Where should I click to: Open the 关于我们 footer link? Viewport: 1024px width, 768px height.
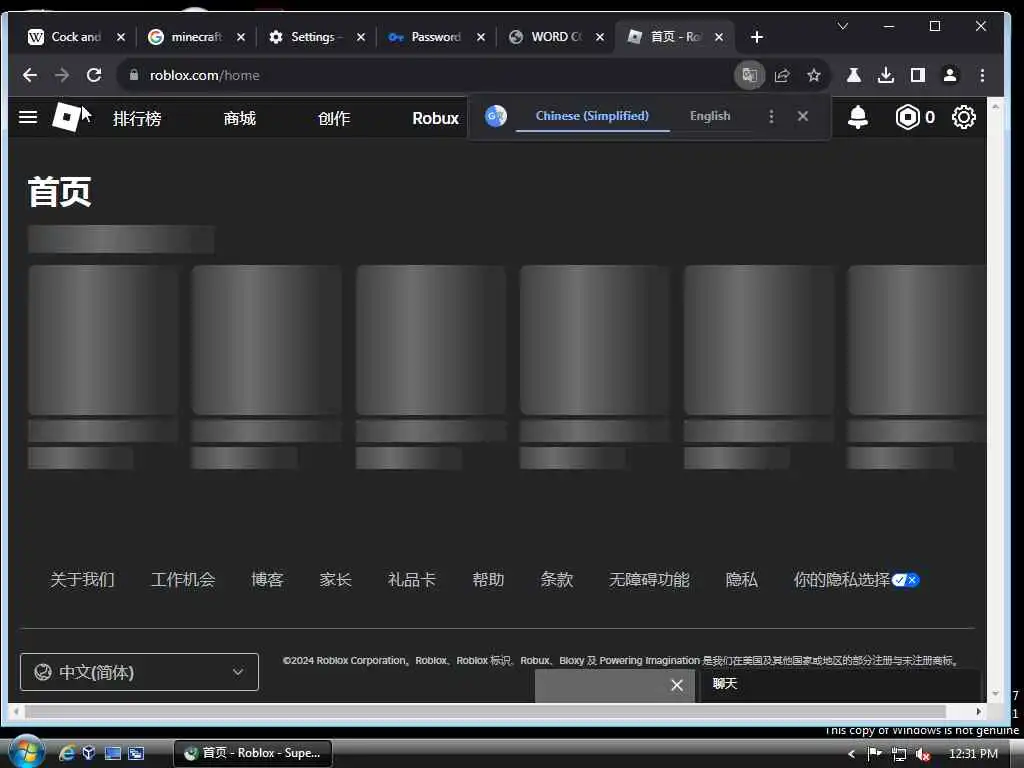point(82,580)
